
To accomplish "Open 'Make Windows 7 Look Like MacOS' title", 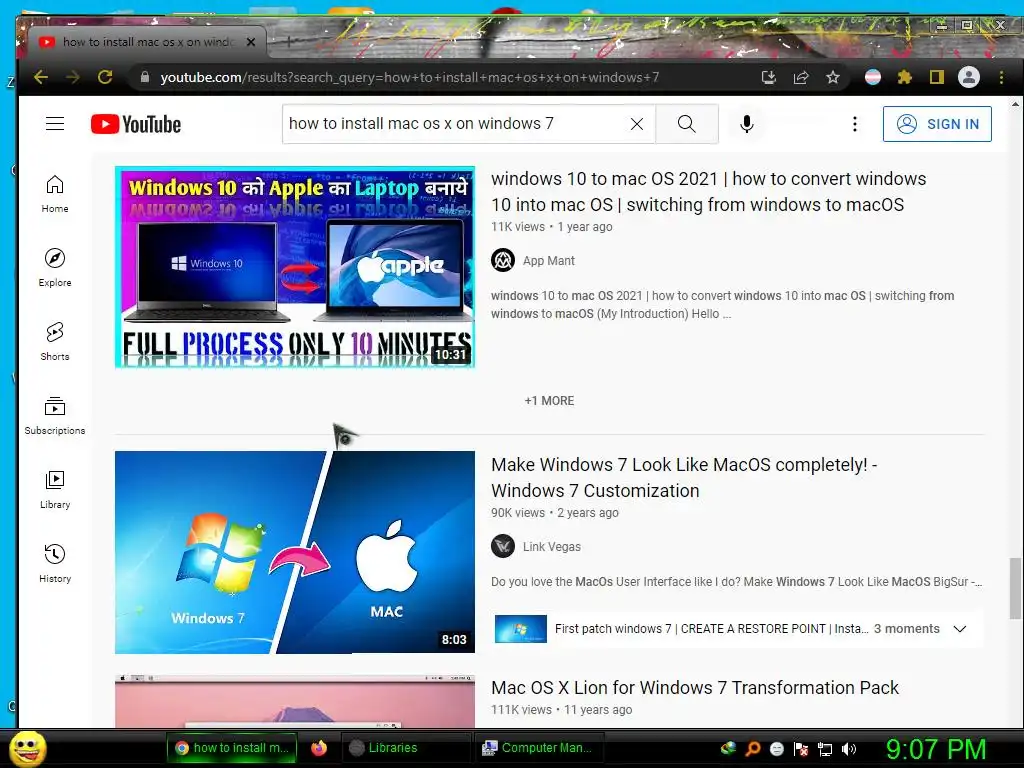I will point(684,477).
